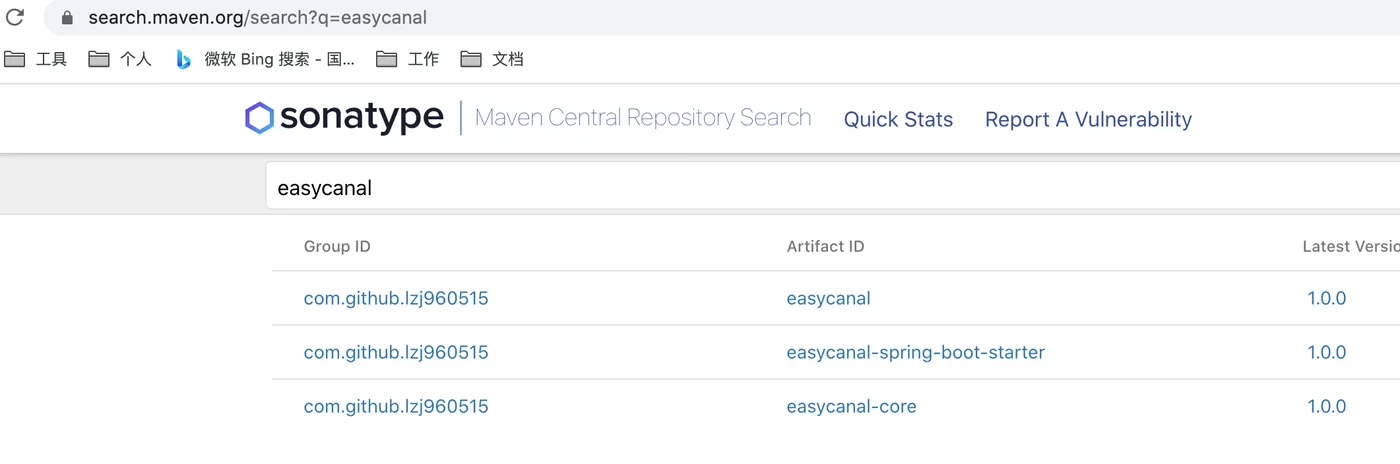Open the 工具 bookmarks folder
The width and height of the screenshot is (1400, 464).
click(x=36, y=59)
